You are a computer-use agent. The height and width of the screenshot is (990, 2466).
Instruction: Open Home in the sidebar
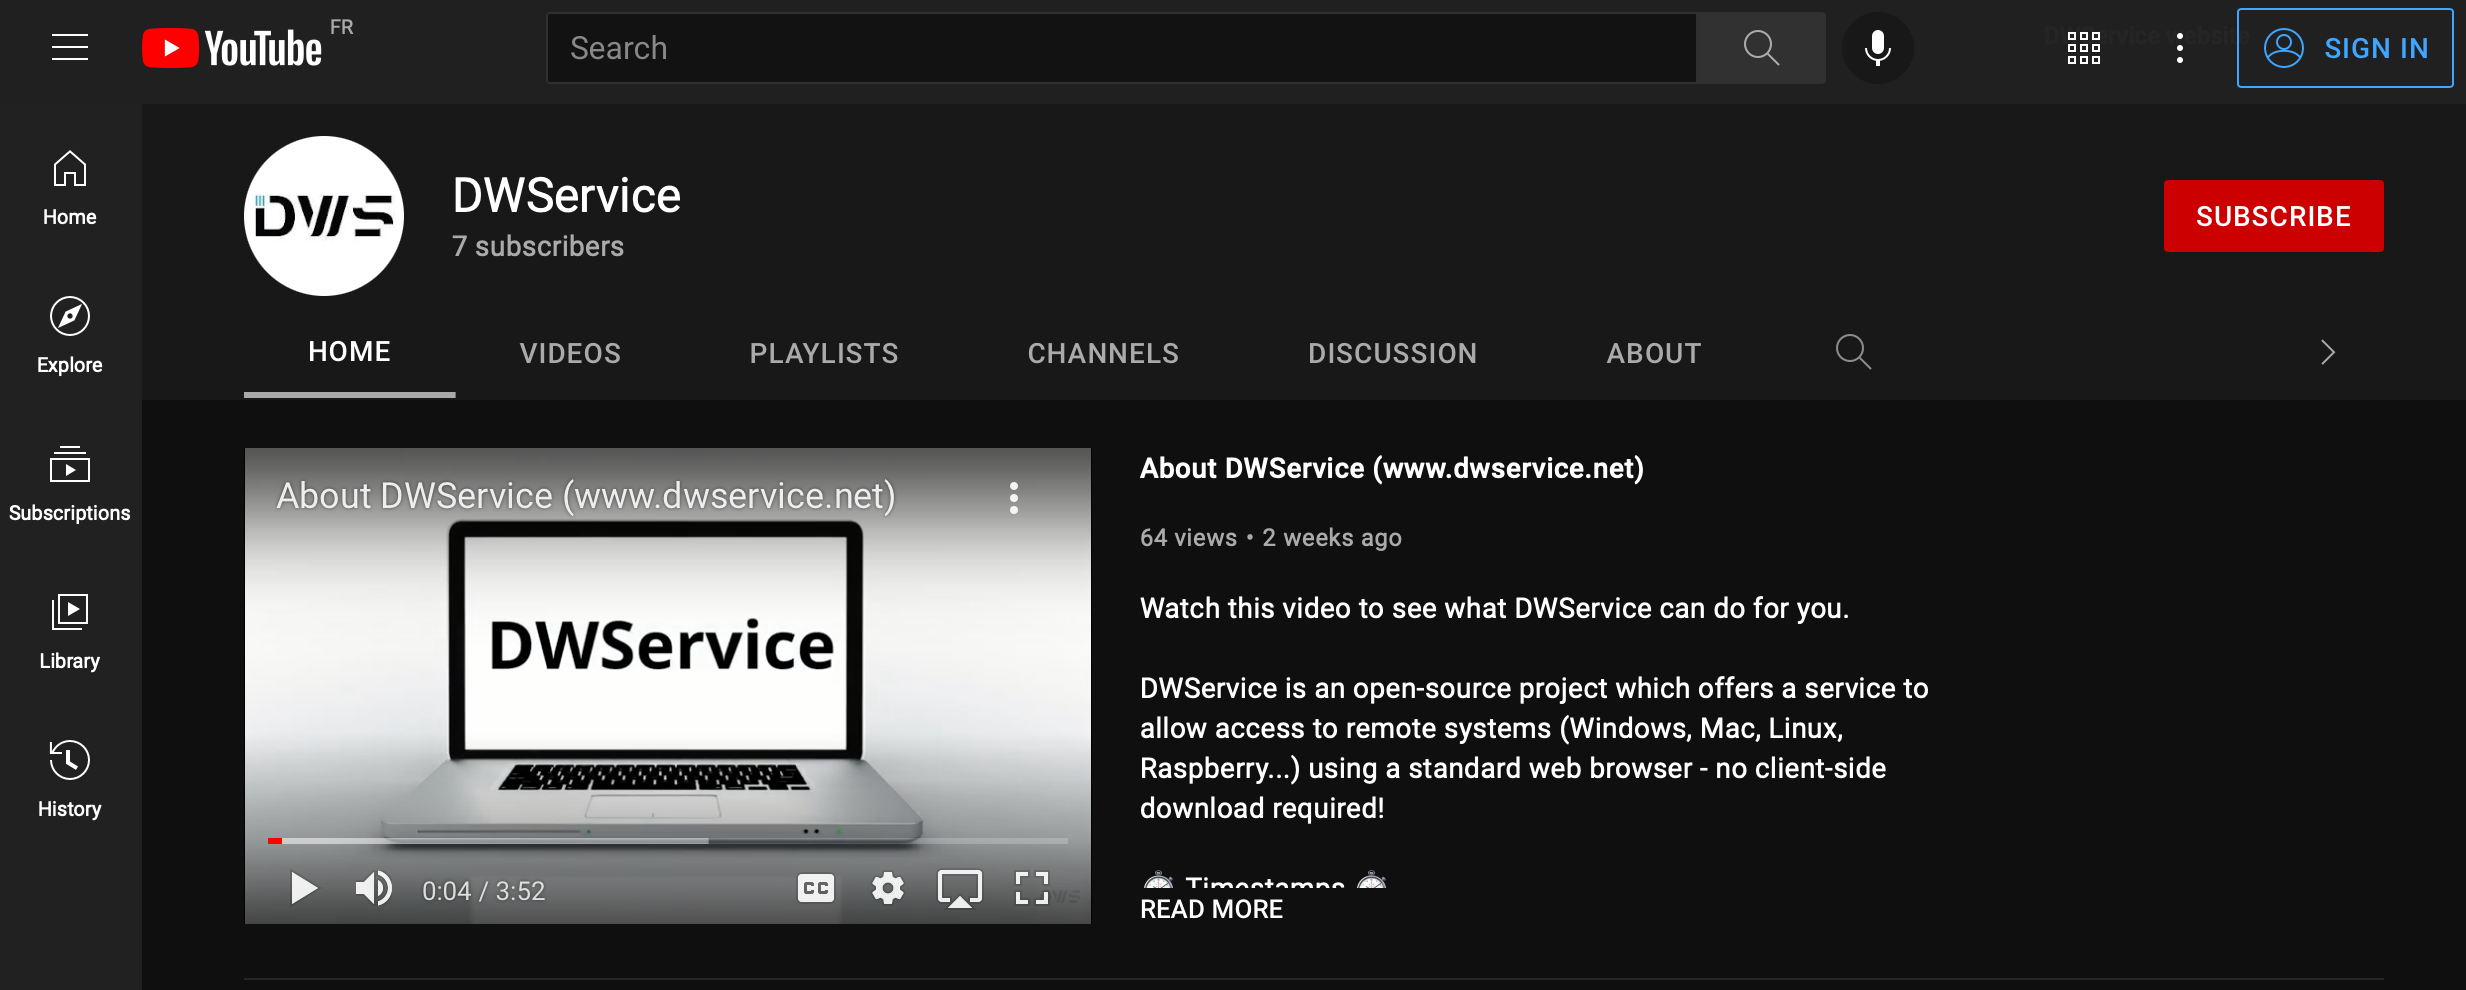70,188
